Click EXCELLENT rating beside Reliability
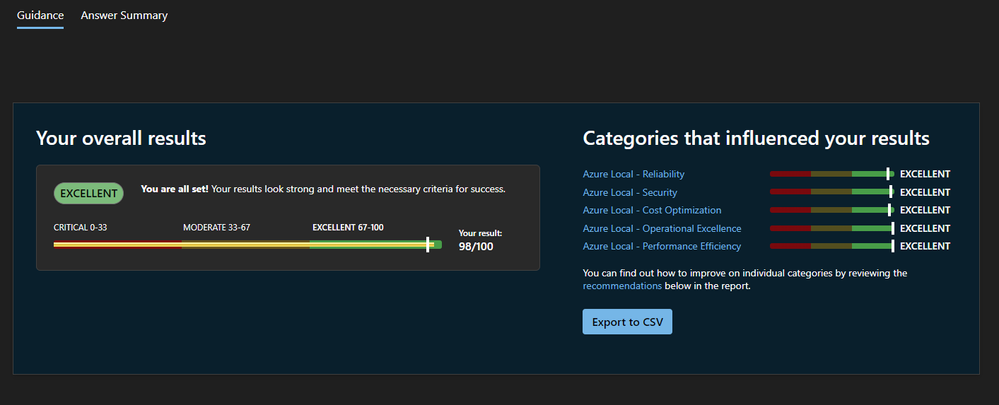Screen dimensions: 999x405 coord(925,174)
